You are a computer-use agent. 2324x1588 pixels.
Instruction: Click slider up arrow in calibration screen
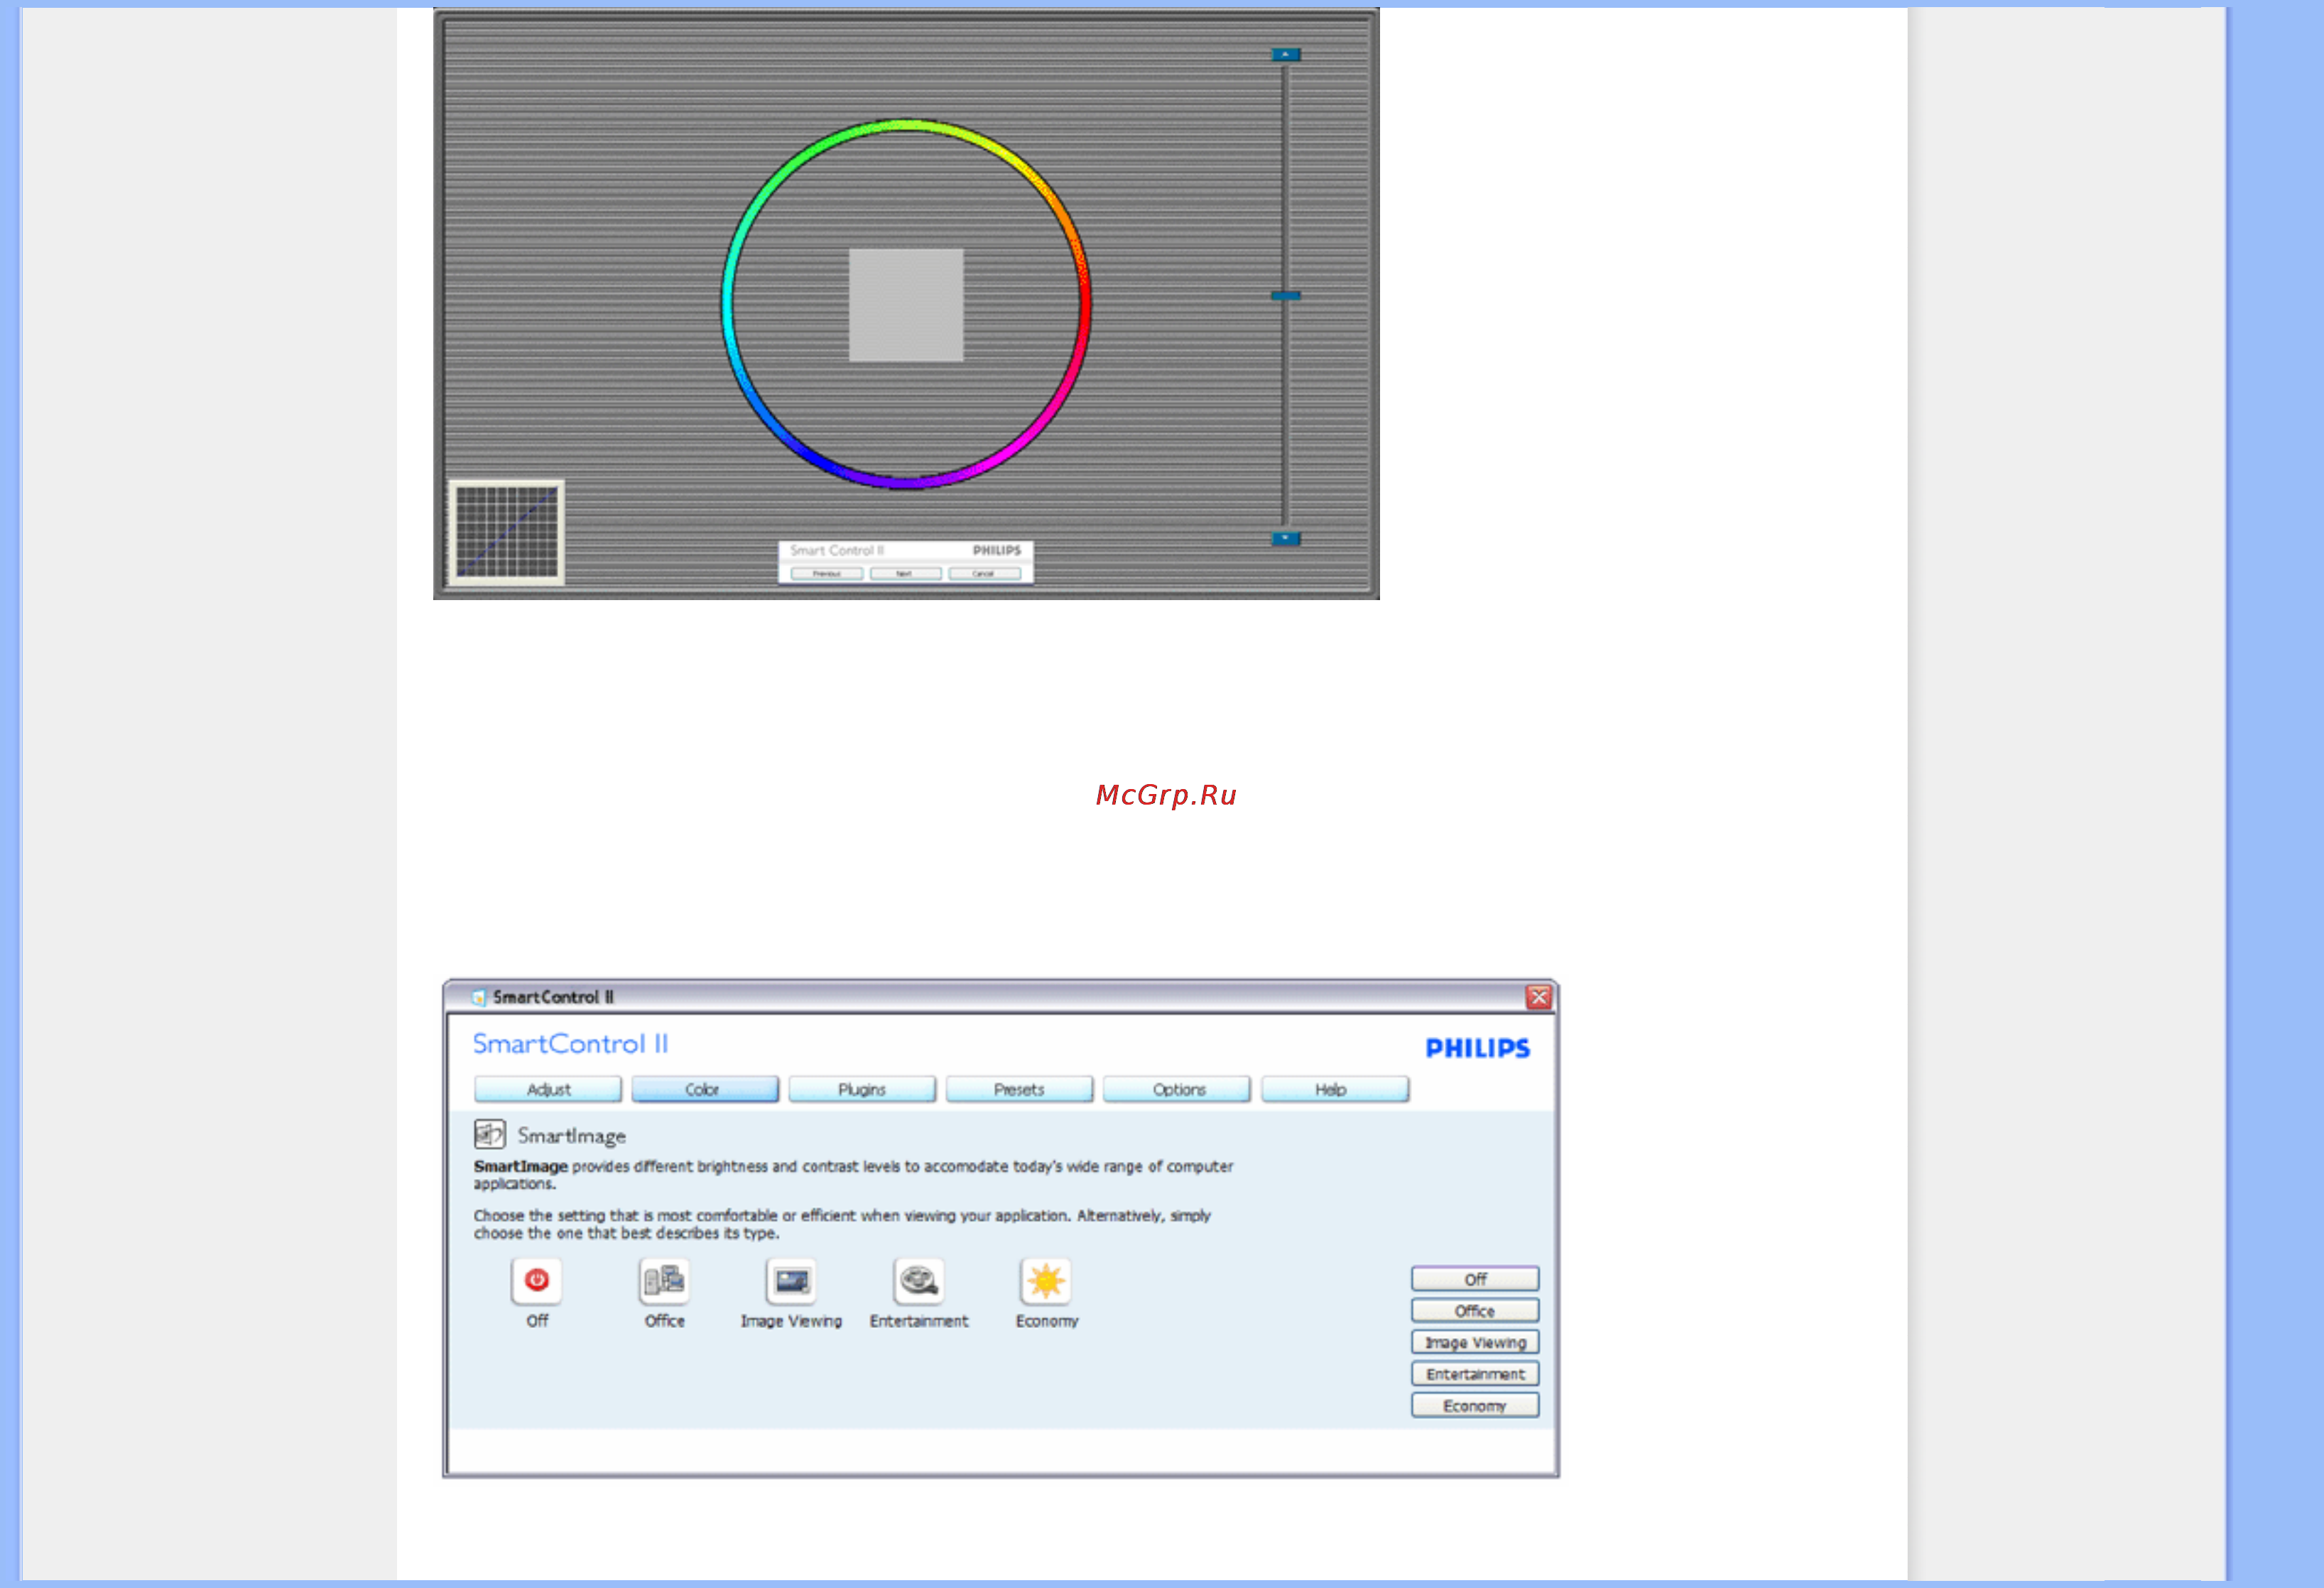[1286, 54]
